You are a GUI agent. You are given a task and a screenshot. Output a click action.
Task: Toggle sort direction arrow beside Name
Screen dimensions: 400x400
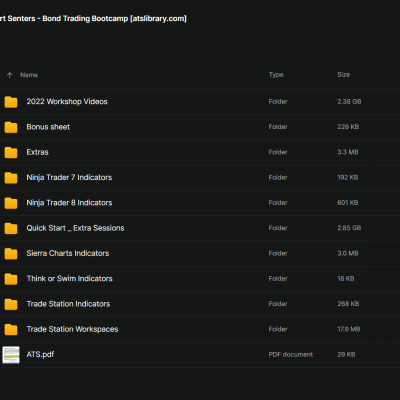[x=9, y=75]
